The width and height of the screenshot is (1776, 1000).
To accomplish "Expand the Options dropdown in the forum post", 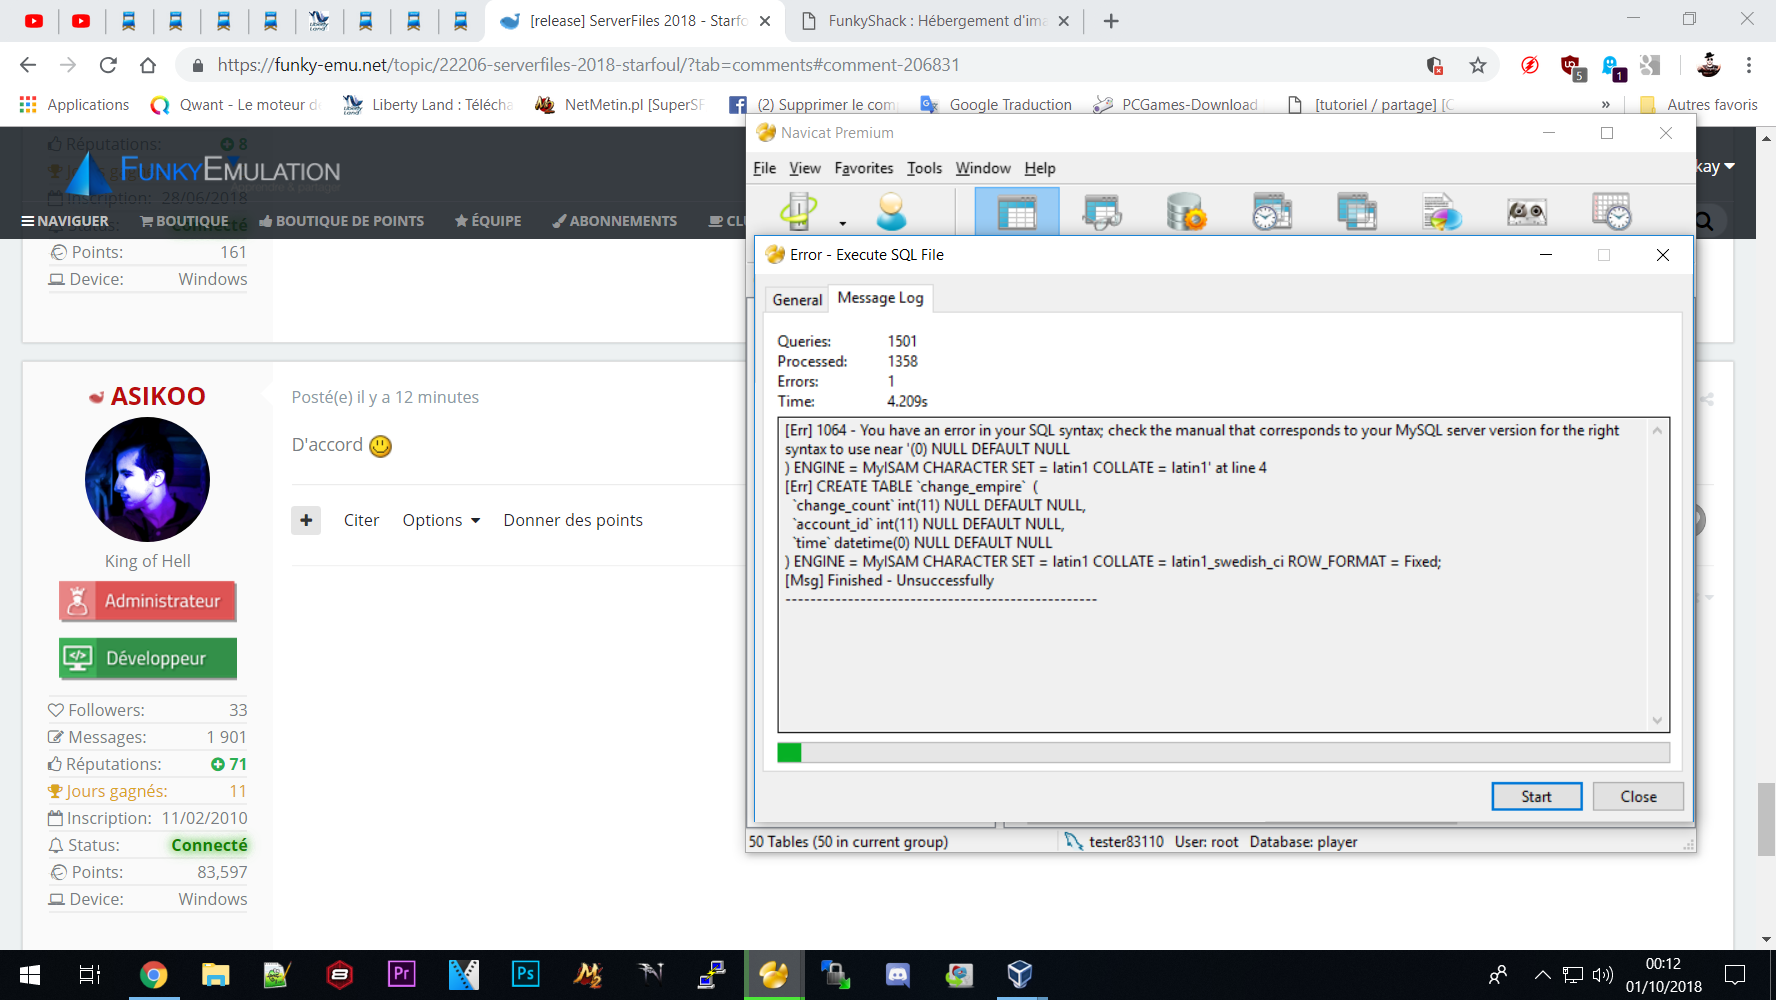I will (441, 520).
